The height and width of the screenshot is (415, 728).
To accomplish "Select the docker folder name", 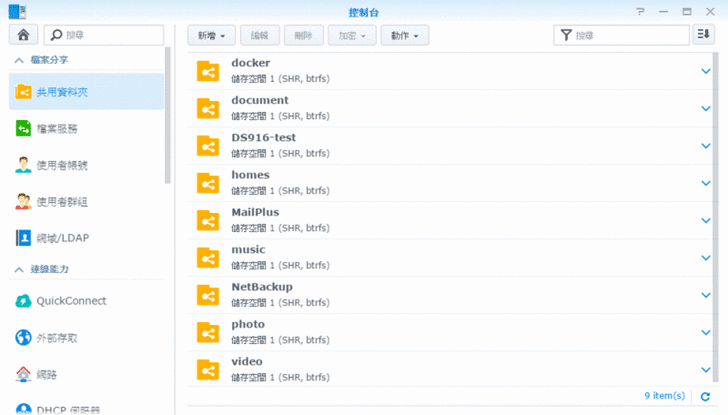I will (x=251, y=63).
